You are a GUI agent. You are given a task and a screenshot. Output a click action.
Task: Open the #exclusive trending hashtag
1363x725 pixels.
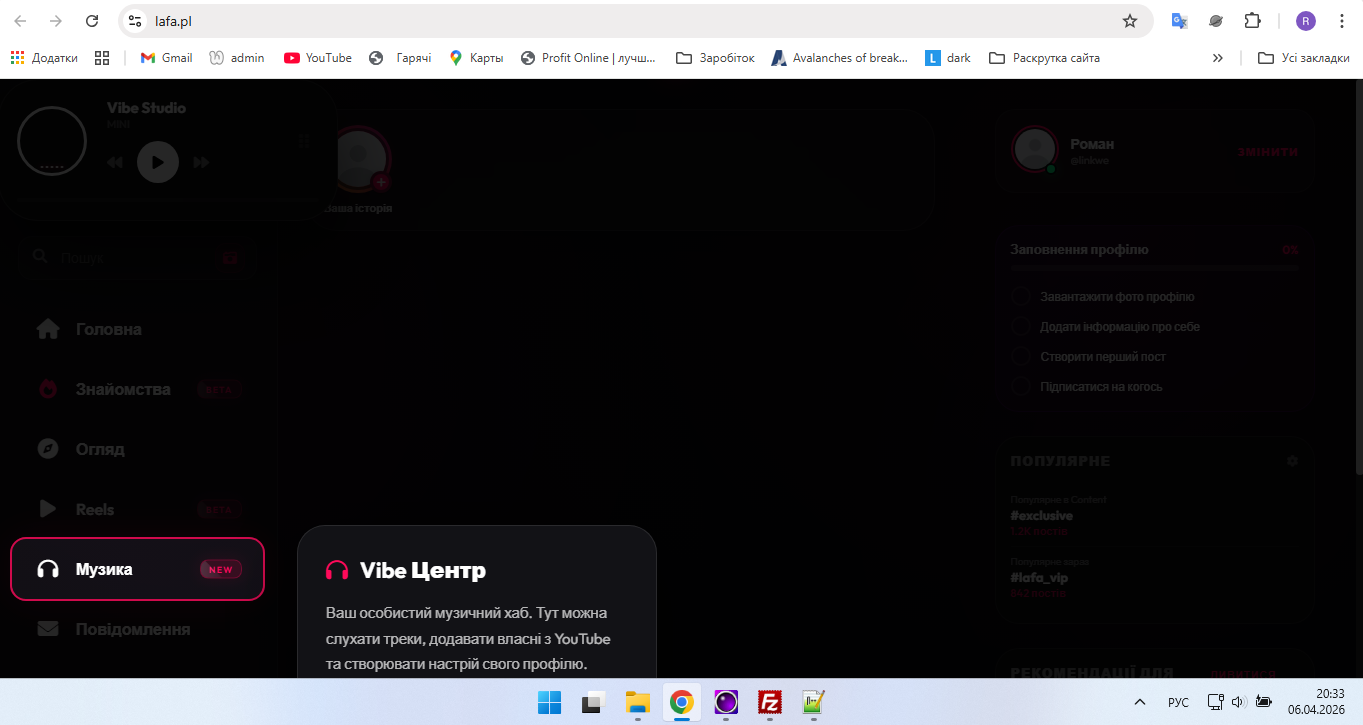[x=1041, y=516]
